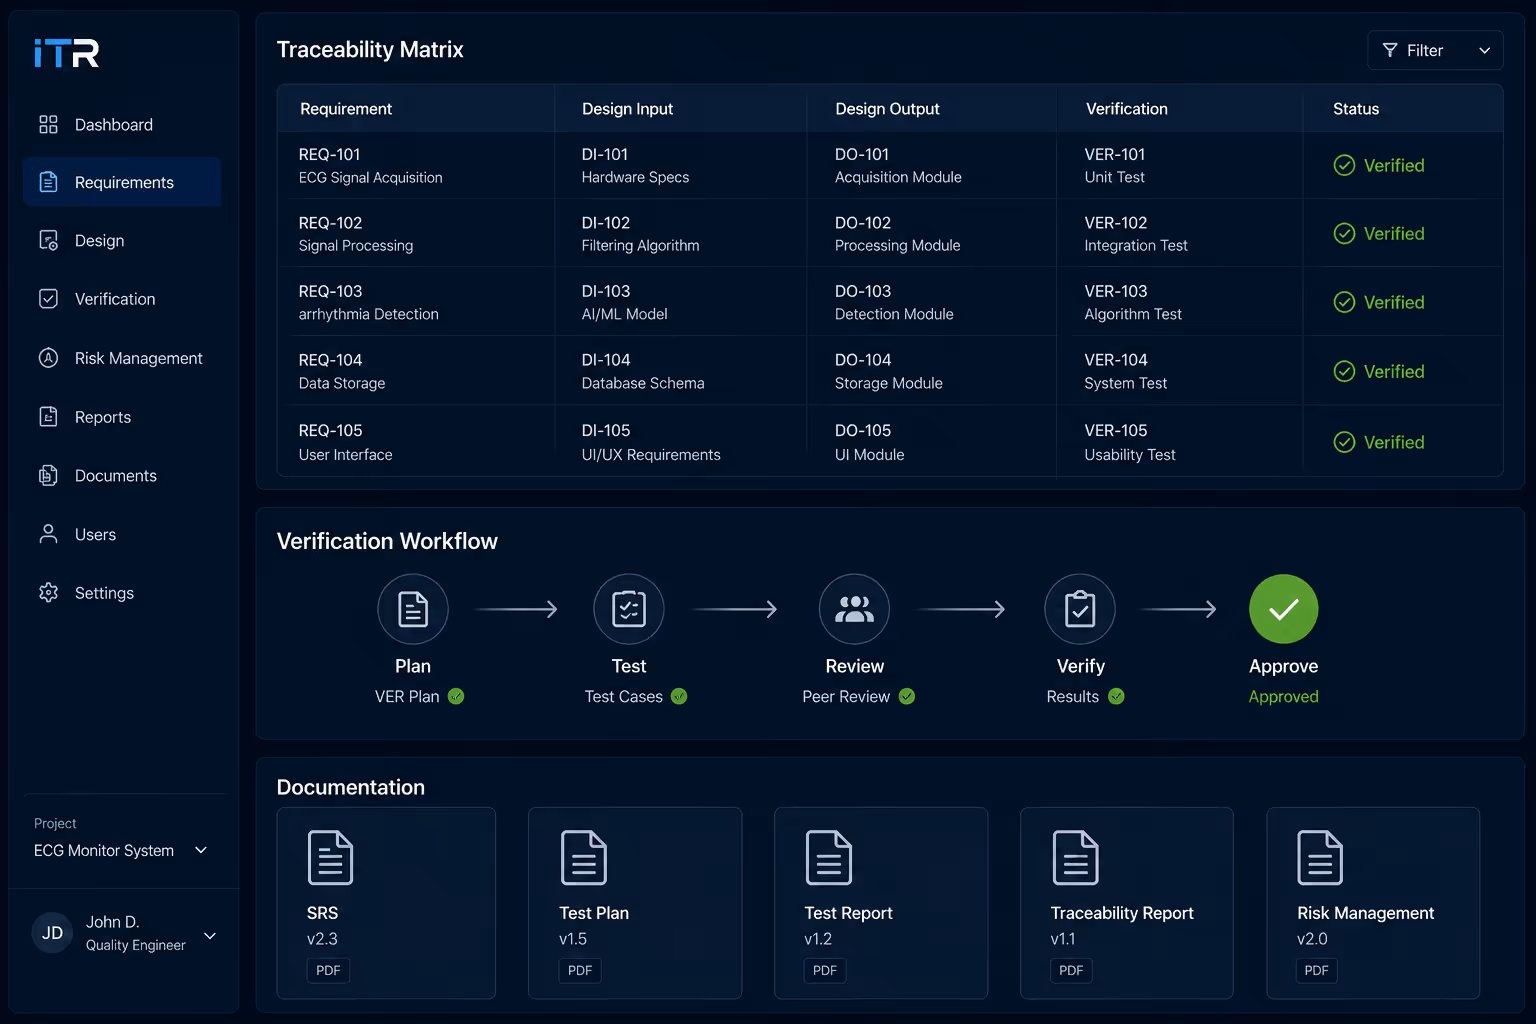Click the green check beside VER Plan
The width and height of the screenshot is (1536, 1024).
(456, 696)
